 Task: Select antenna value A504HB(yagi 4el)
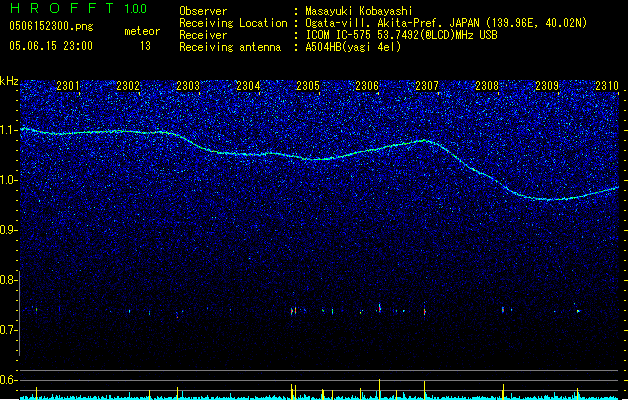click(353, 47)
